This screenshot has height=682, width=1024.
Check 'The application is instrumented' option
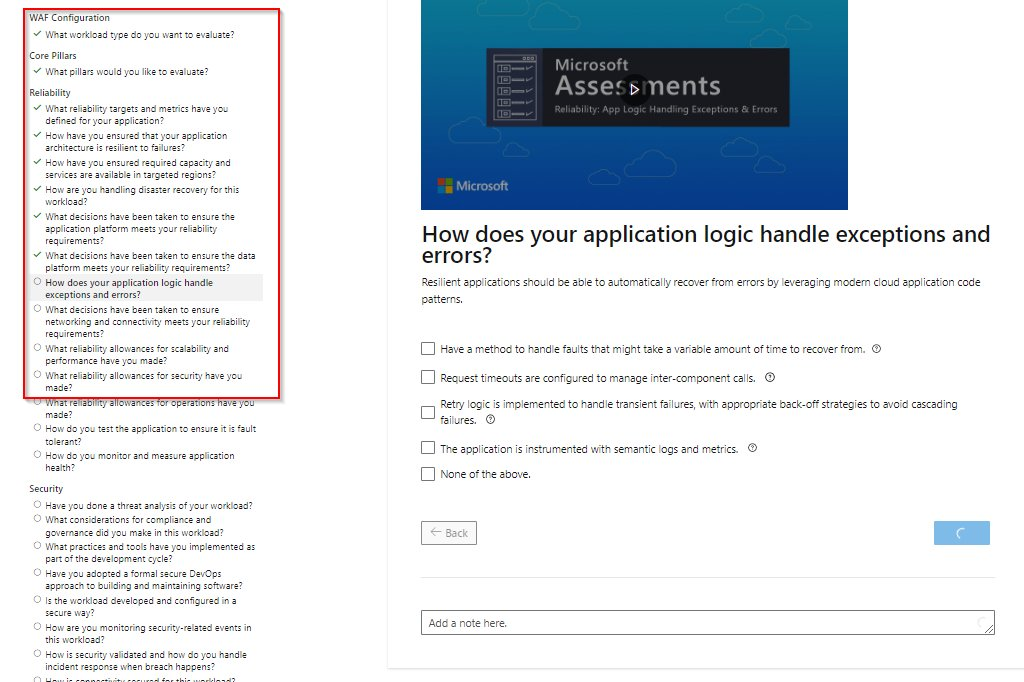point(428,447)
